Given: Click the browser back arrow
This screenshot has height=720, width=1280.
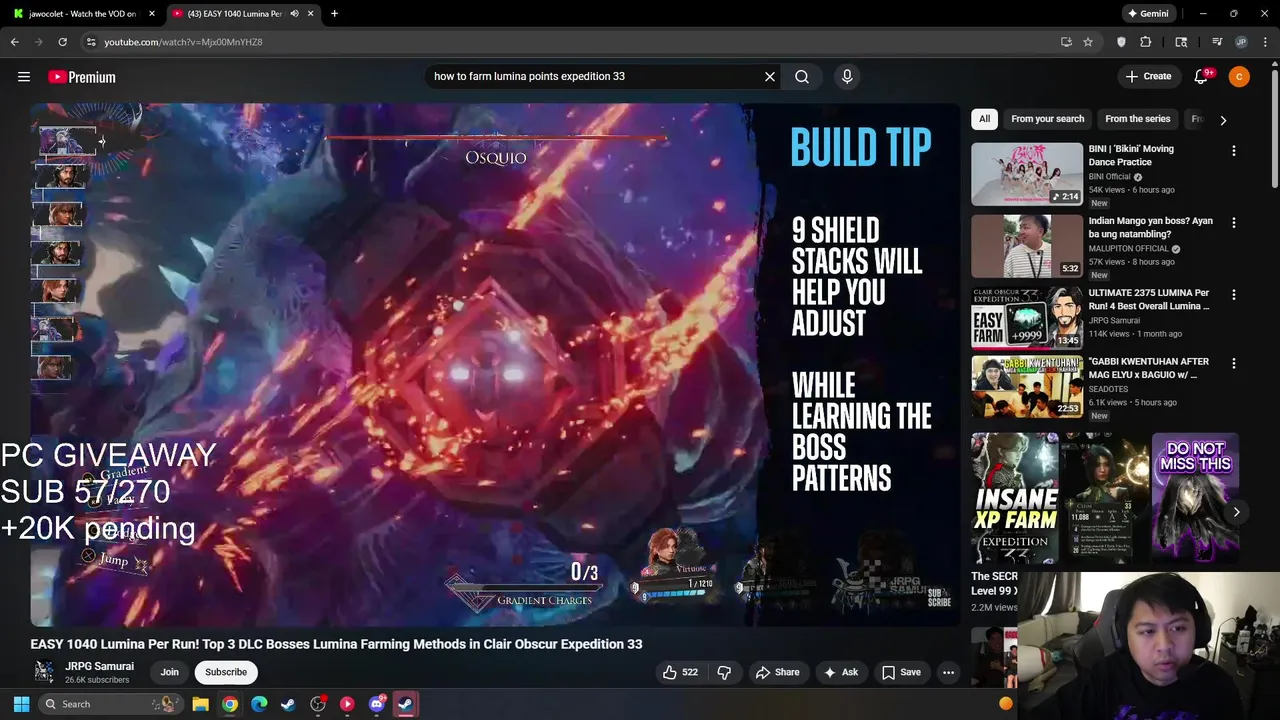Looking at the screenshot, I should pyautogui.click(x=14, y=42).
